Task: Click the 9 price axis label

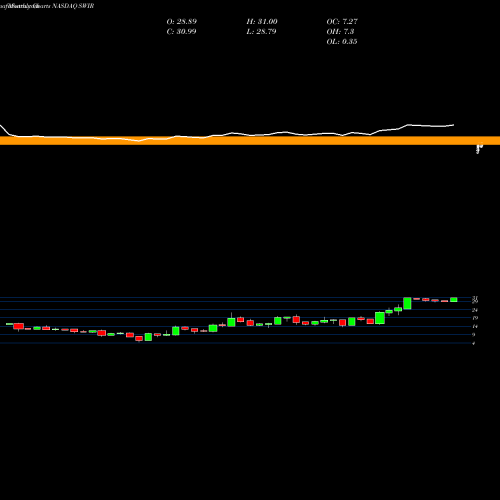Action: (x=474, y=335)
